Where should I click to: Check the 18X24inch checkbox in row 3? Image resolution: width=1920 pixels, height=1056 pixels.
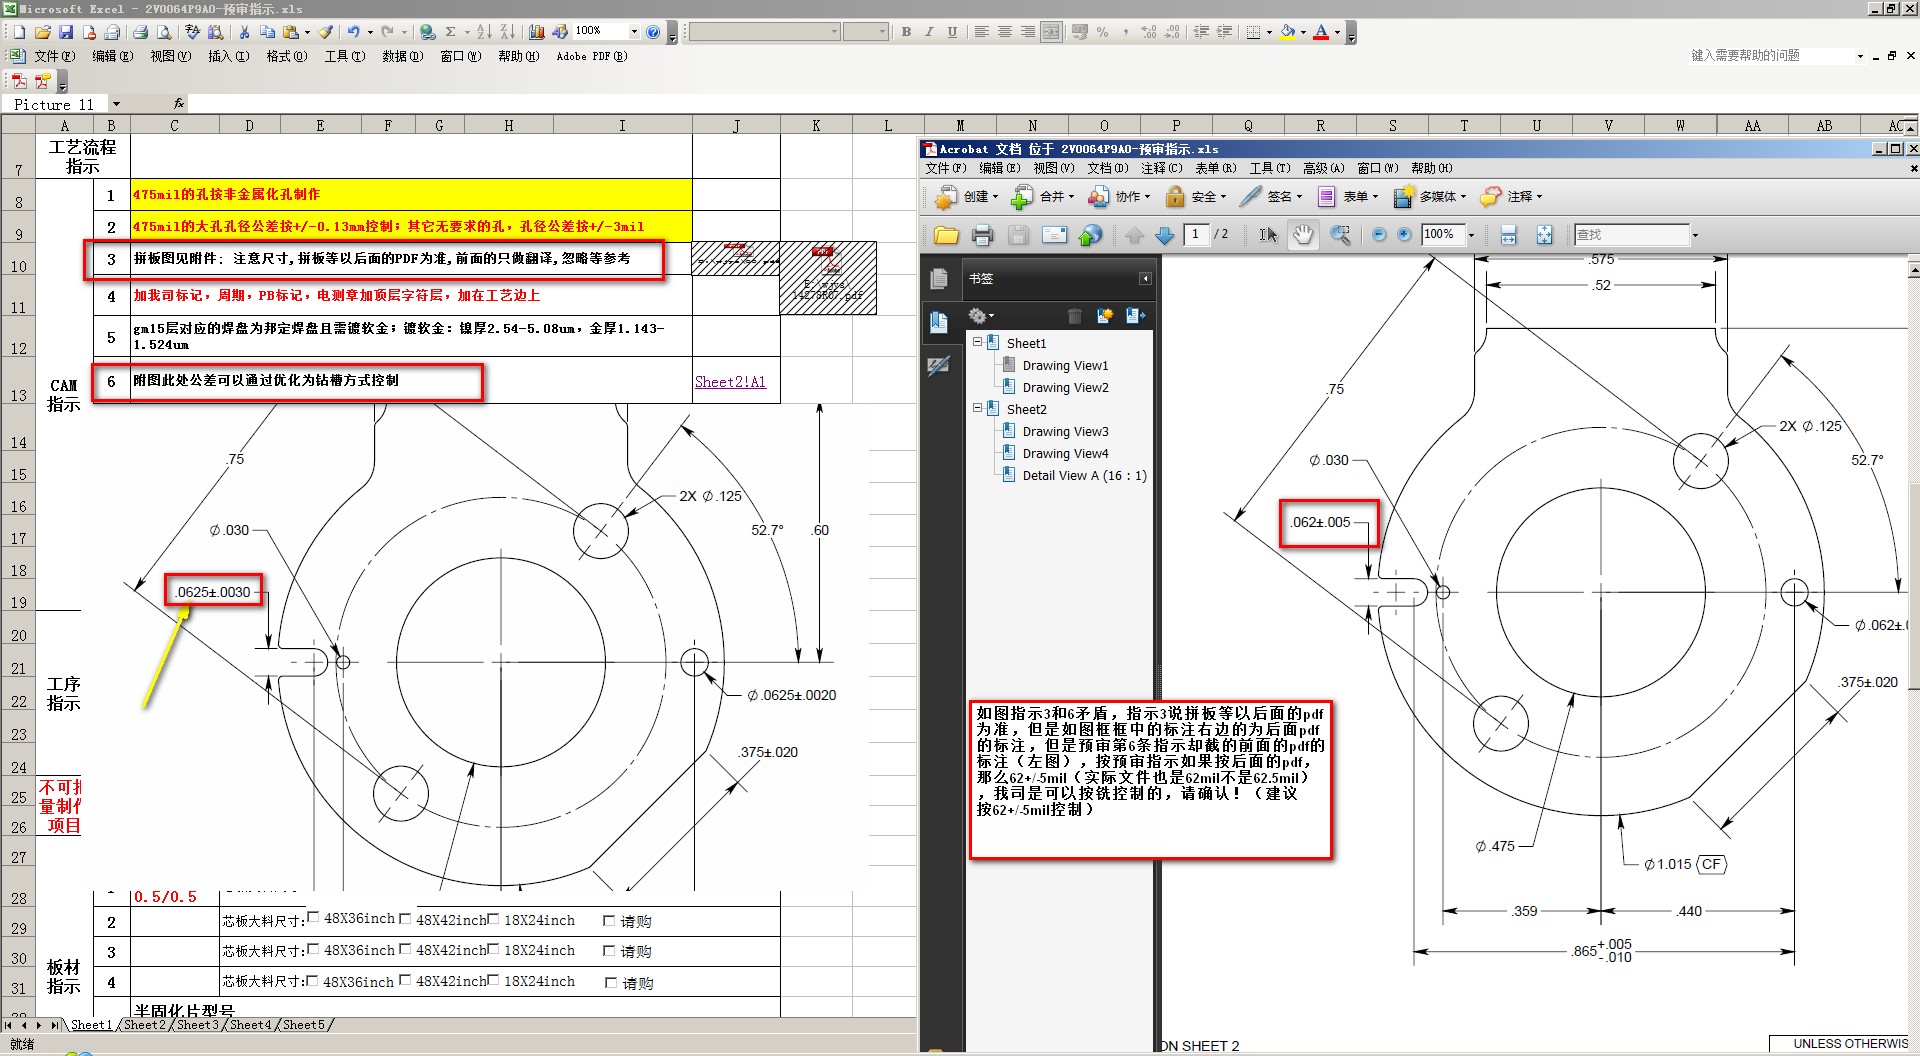tap(494, 949)
